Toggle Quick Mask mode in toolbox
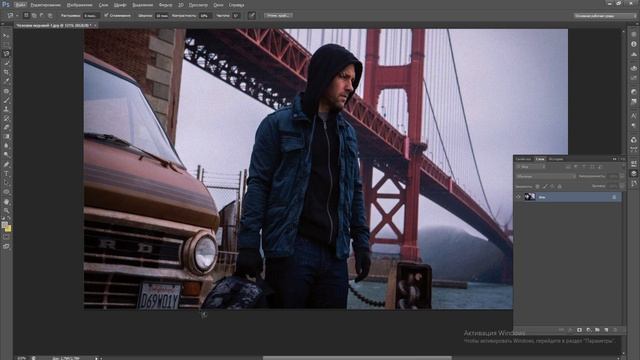Image resolution: width=640 pixels, height=360 pixels. click(6, 237)
